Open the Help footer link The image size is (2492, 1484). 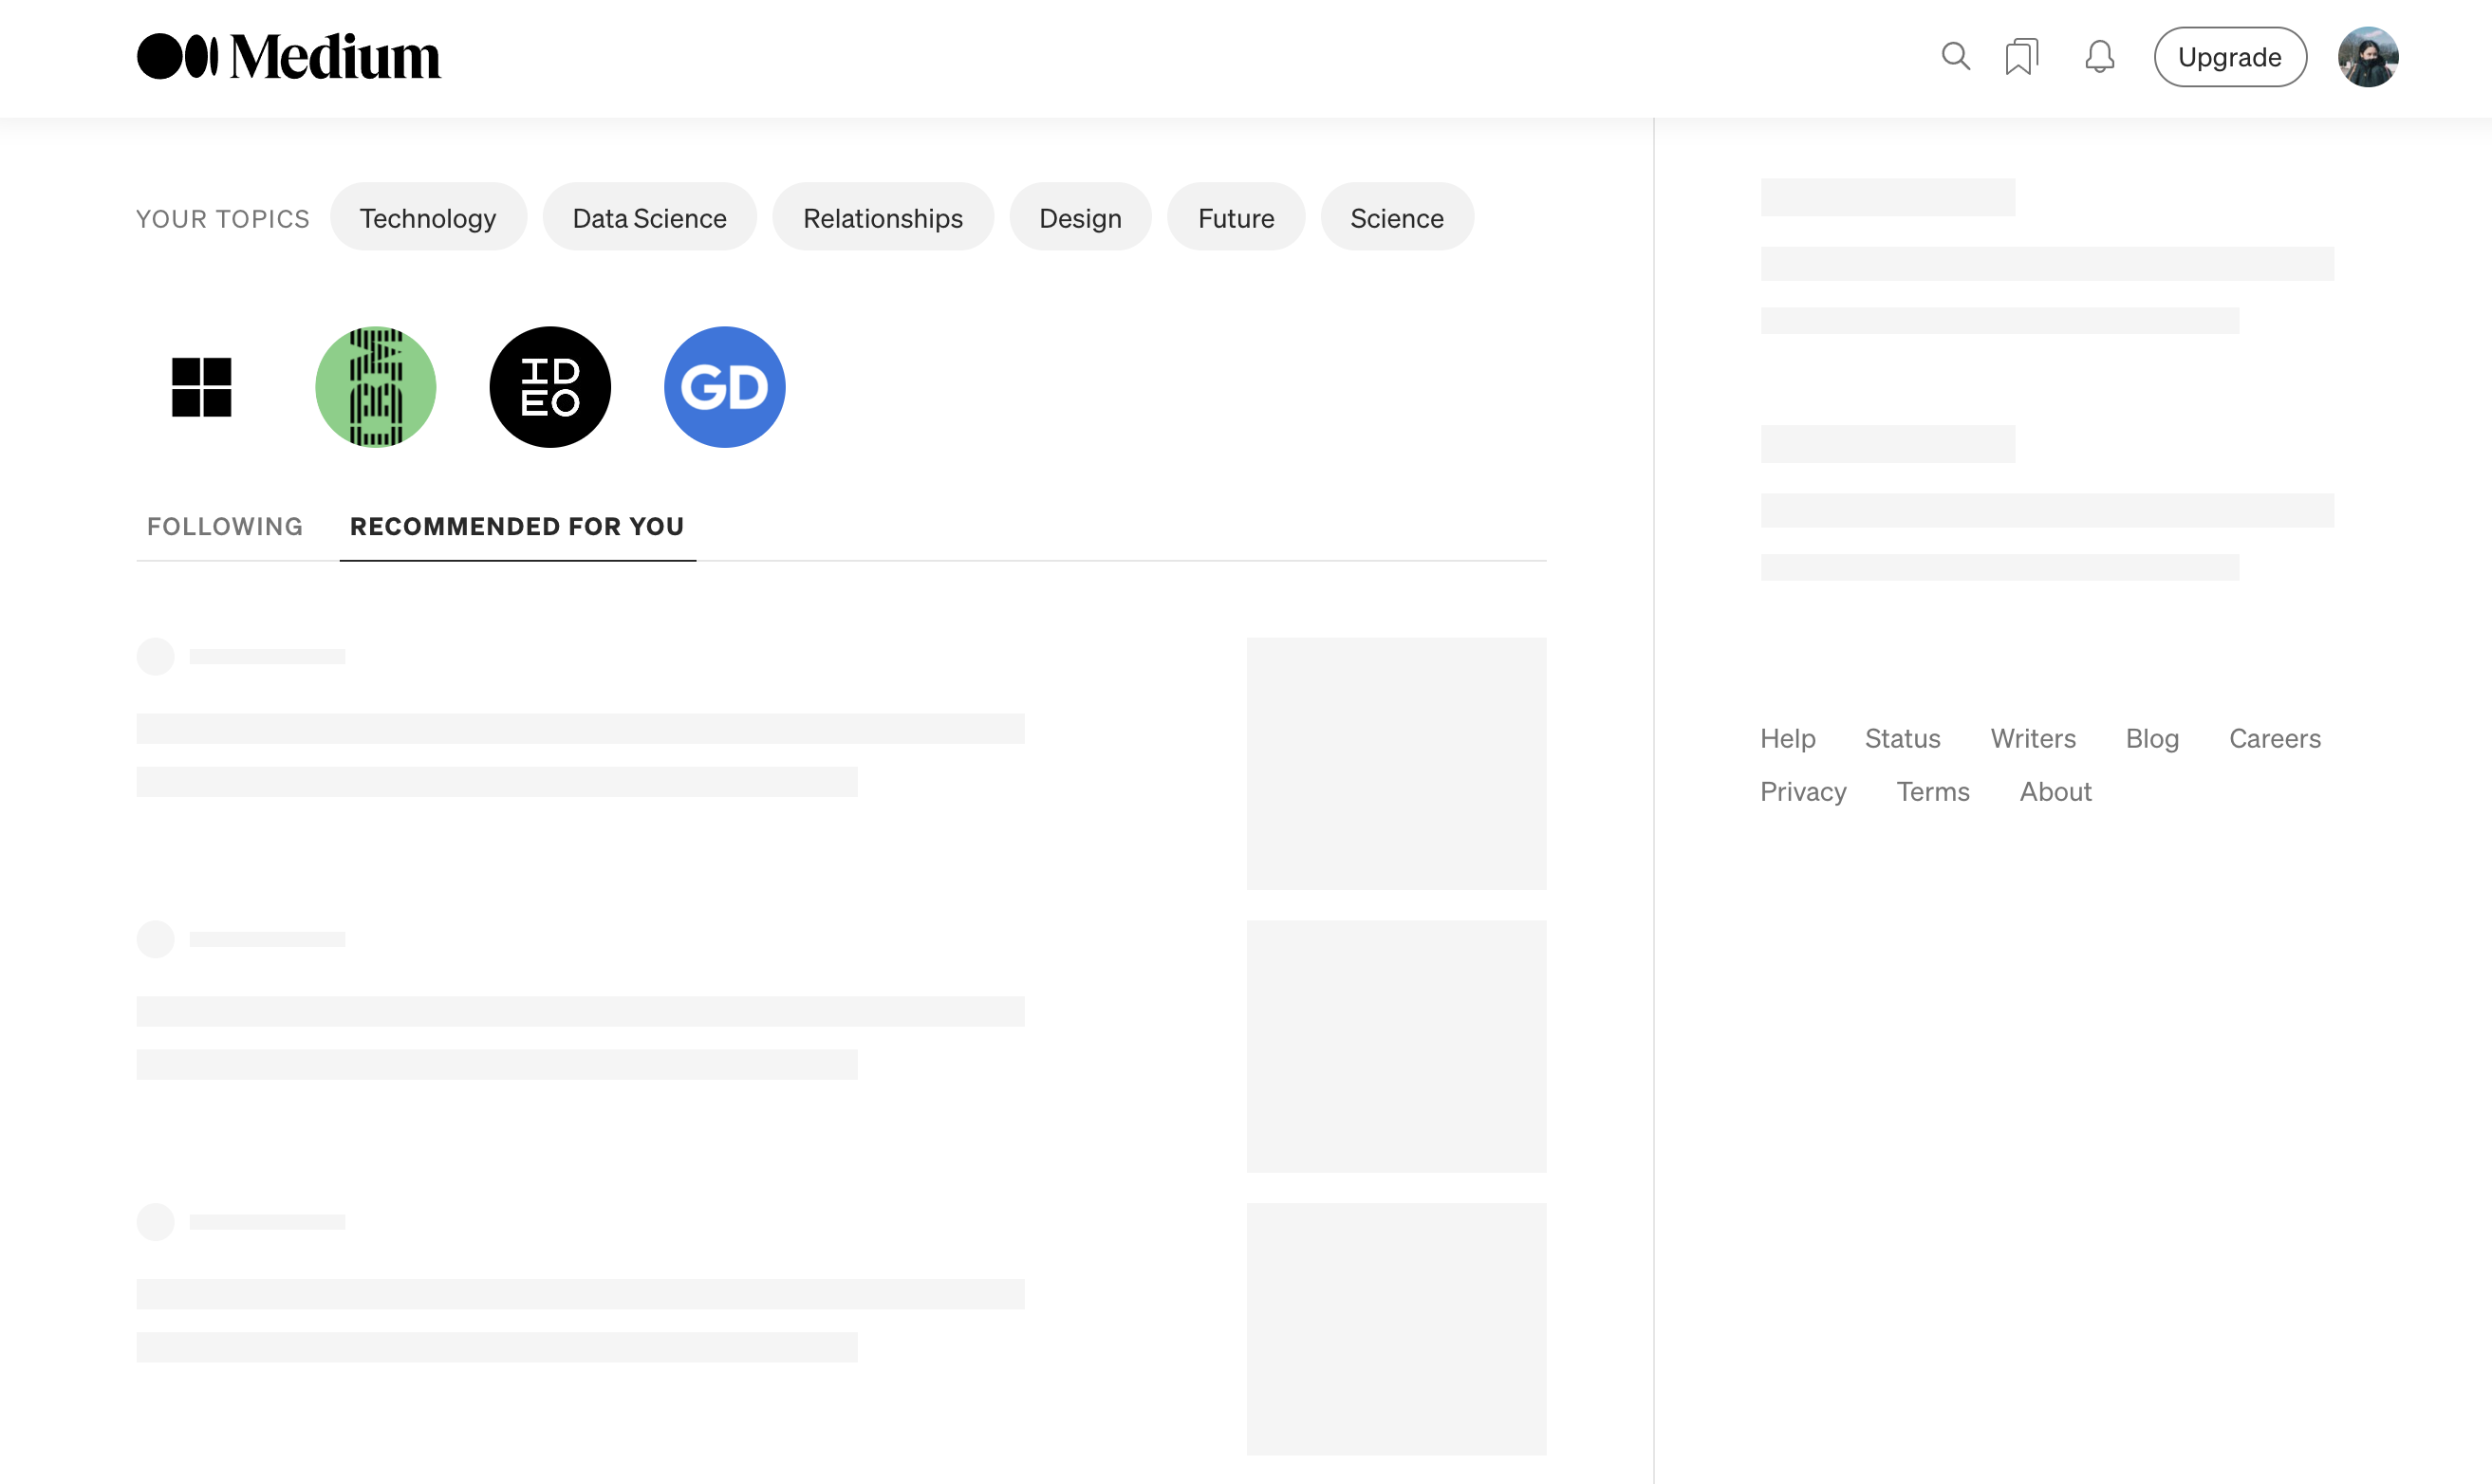click(1787, 738)
